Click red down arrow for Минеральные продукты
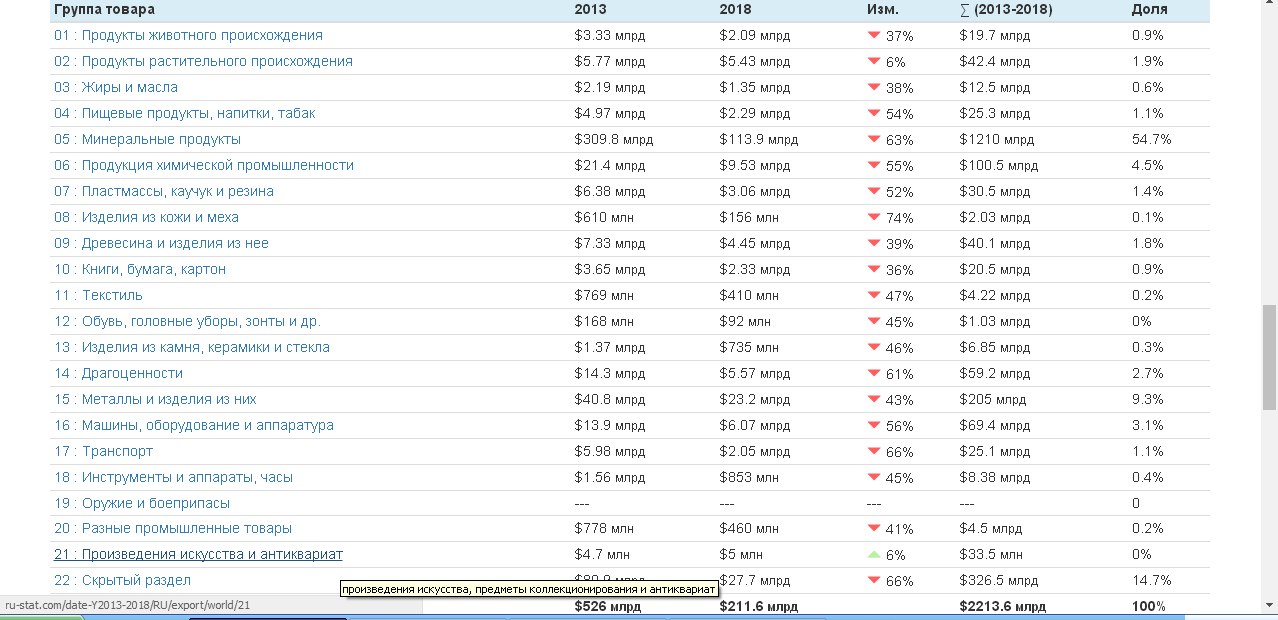Screen dimensions: 1278x620 tap(873, 138)
